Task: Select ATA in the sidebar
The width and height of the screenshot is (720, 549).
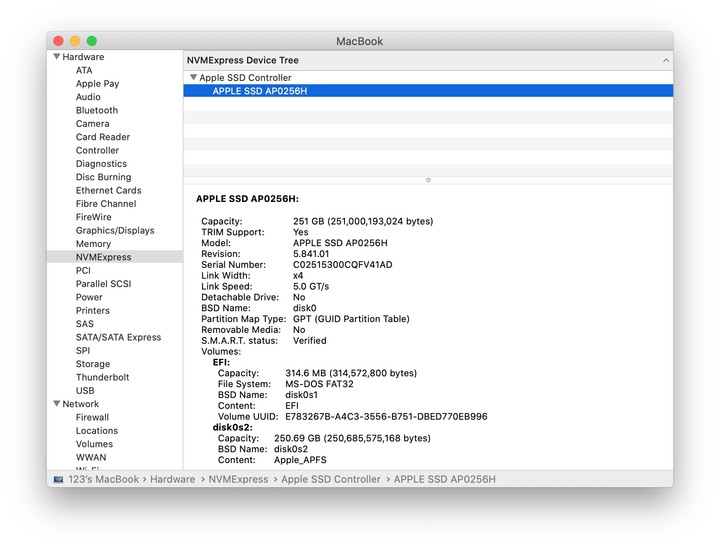Action: [x=84, y=70]
